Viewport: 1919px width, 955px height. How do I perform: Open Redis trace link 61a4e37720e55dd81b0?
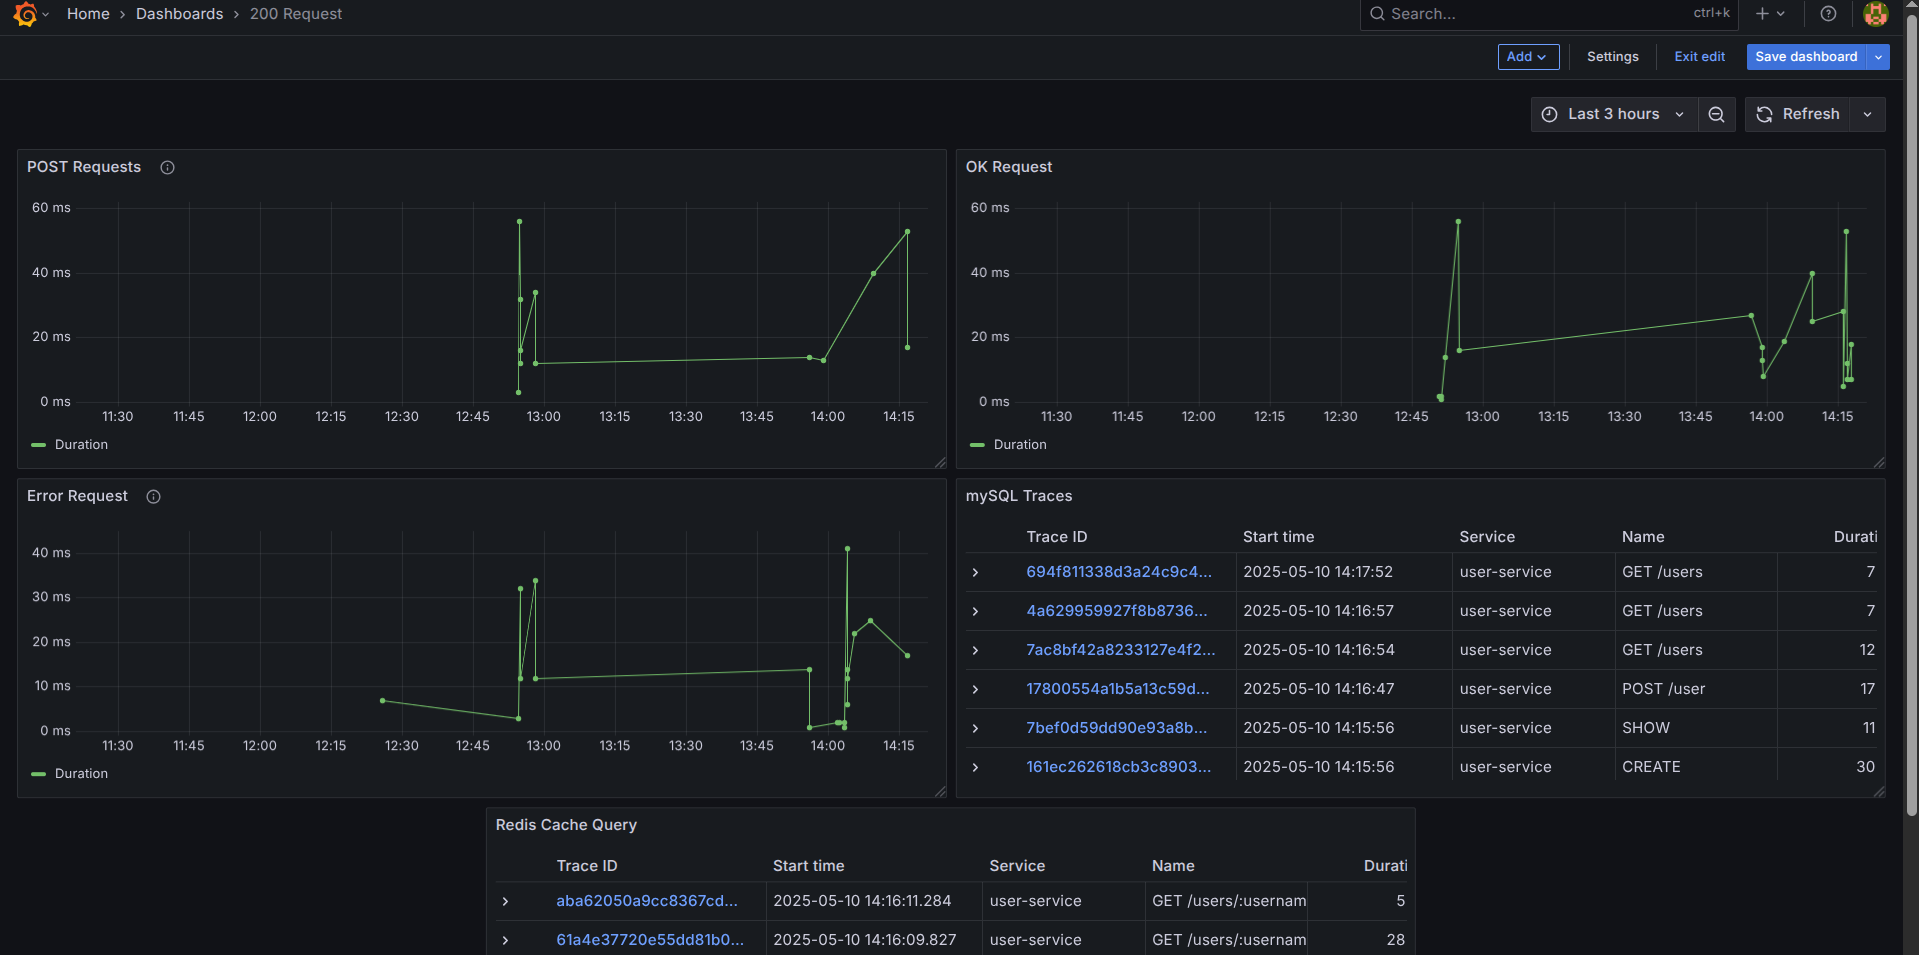650,940
